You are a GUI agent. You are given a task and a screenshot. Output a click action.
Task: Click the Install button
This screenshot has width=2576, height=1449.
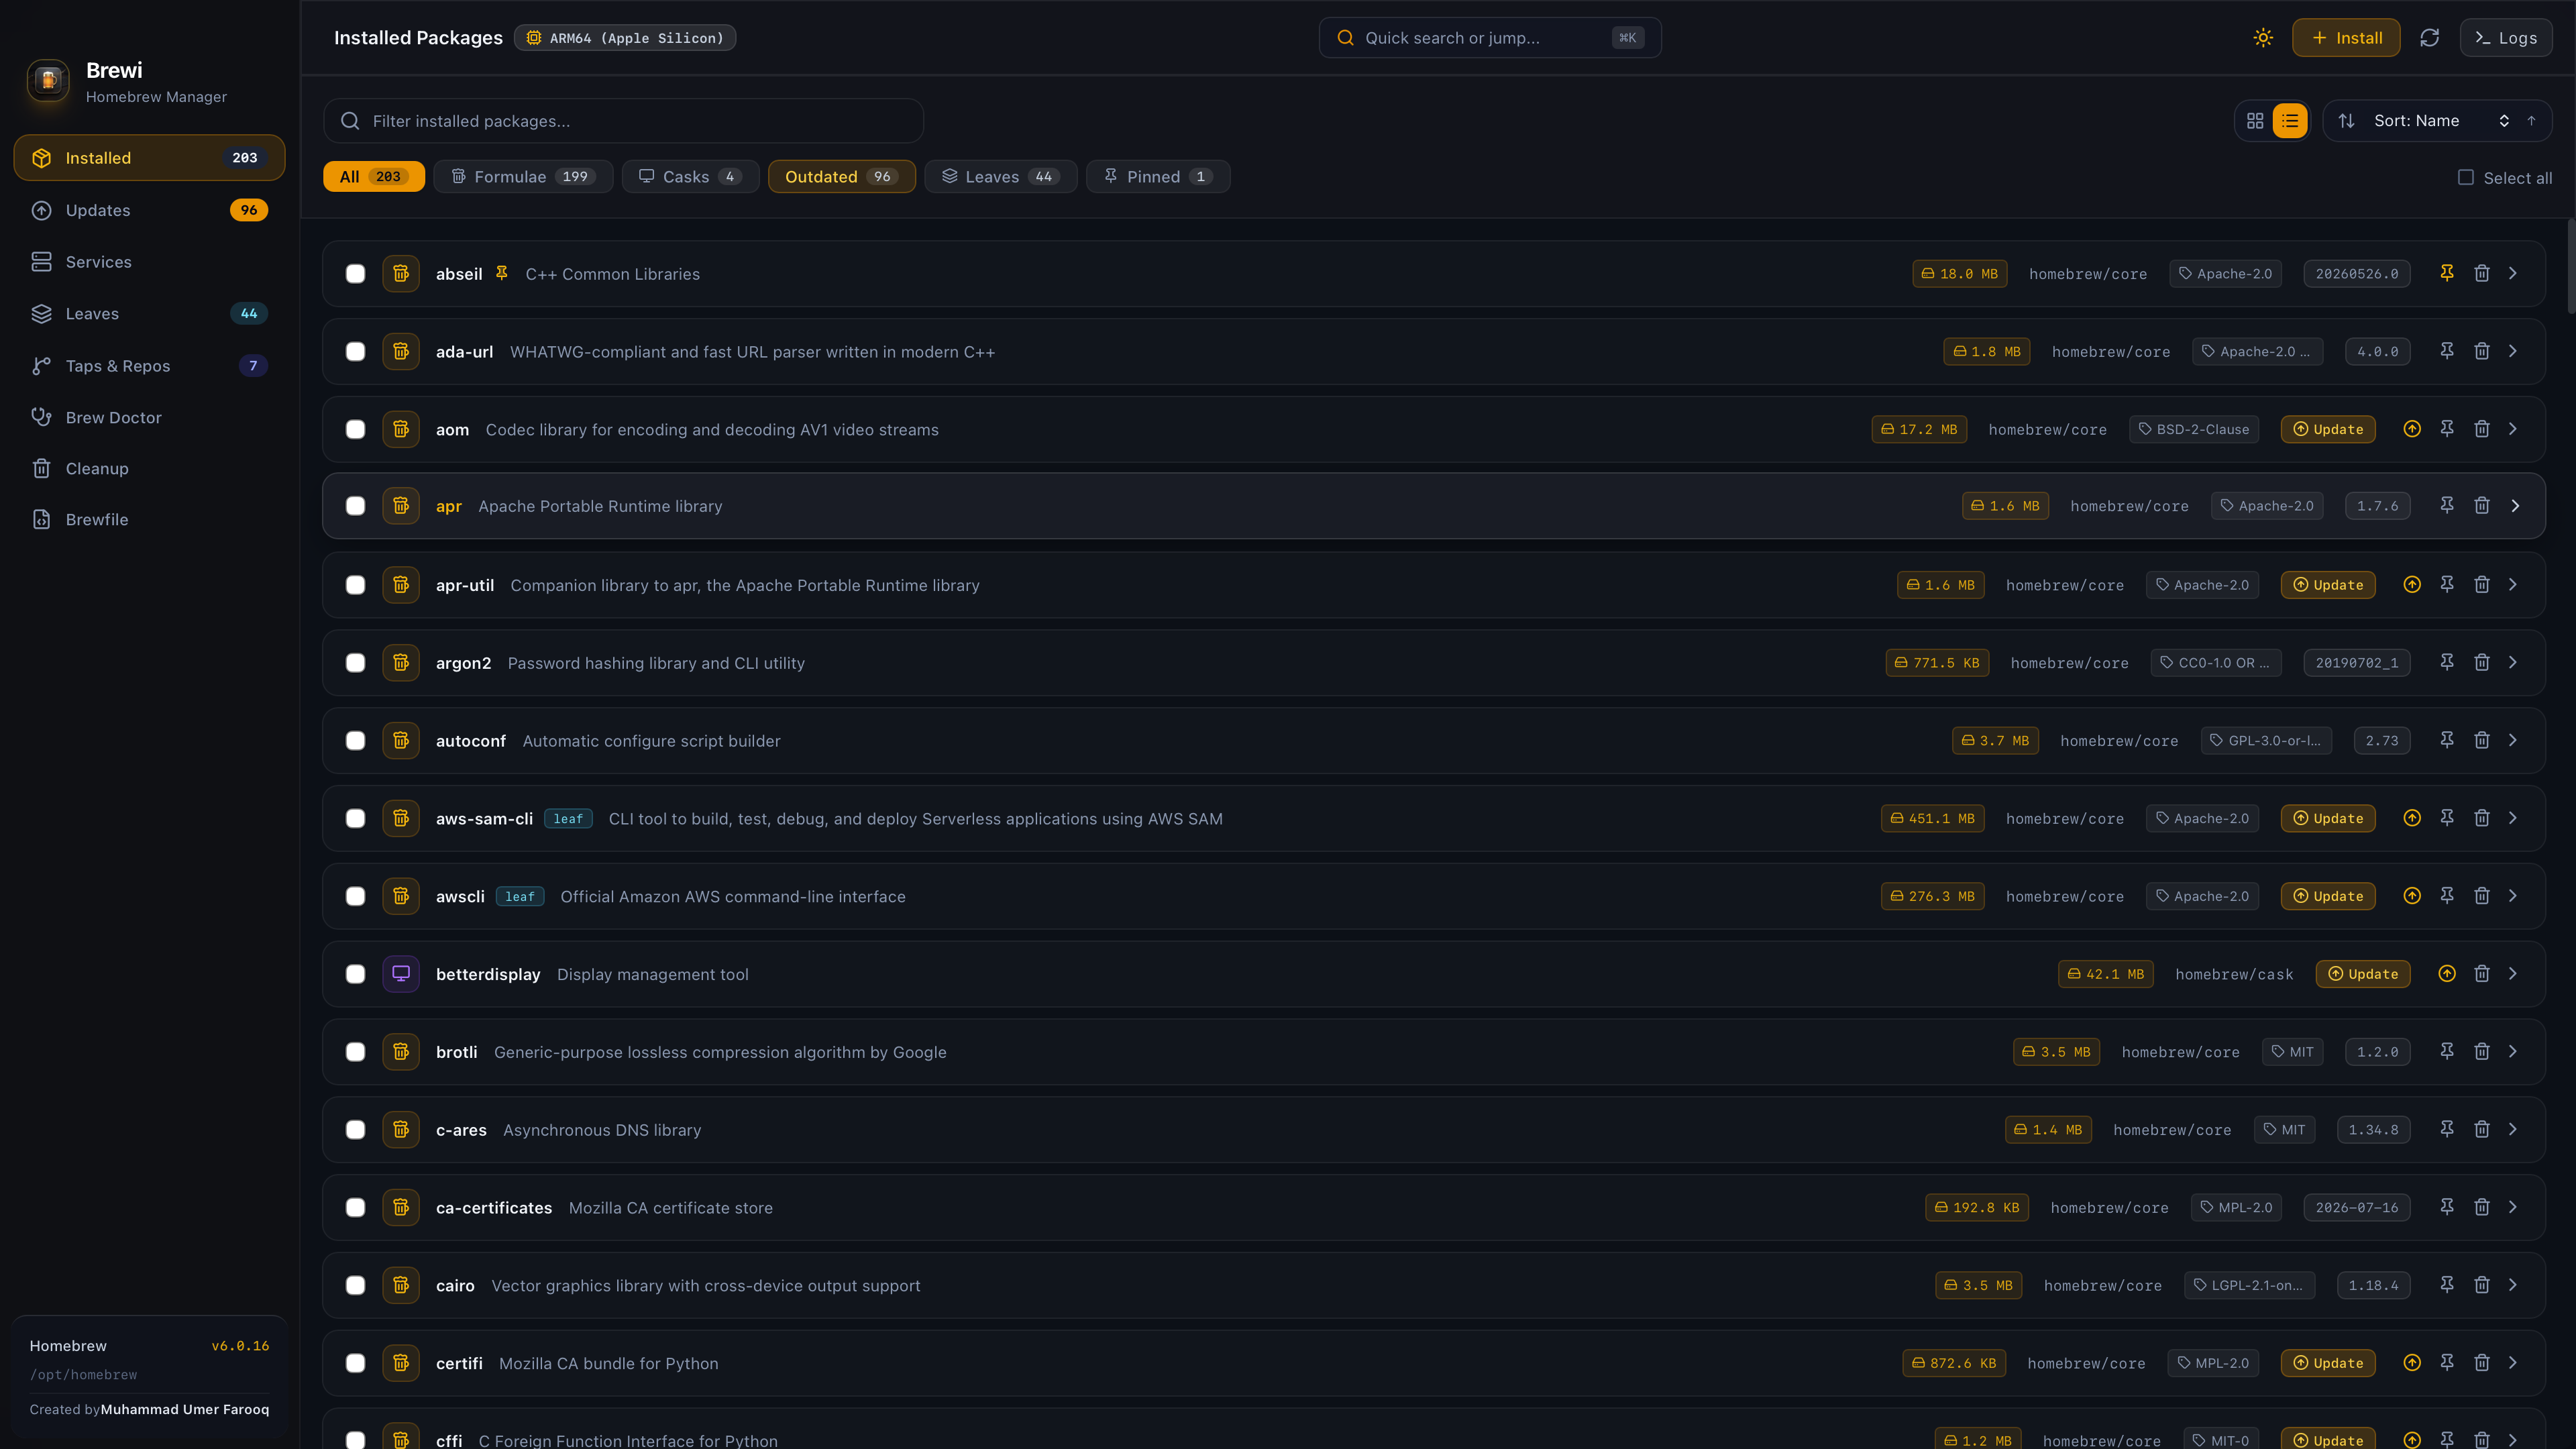[2346, 38]
